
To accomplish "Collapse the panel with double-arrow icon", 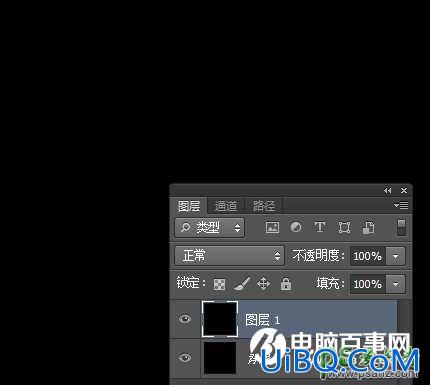I will (387, 191).
